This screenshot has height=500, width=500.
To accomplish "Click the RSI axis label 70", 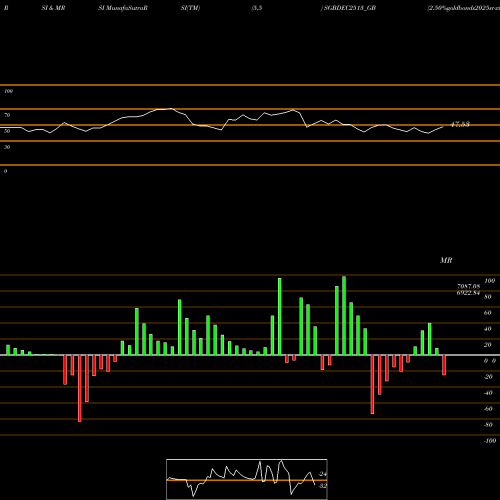I will point(7,115).
